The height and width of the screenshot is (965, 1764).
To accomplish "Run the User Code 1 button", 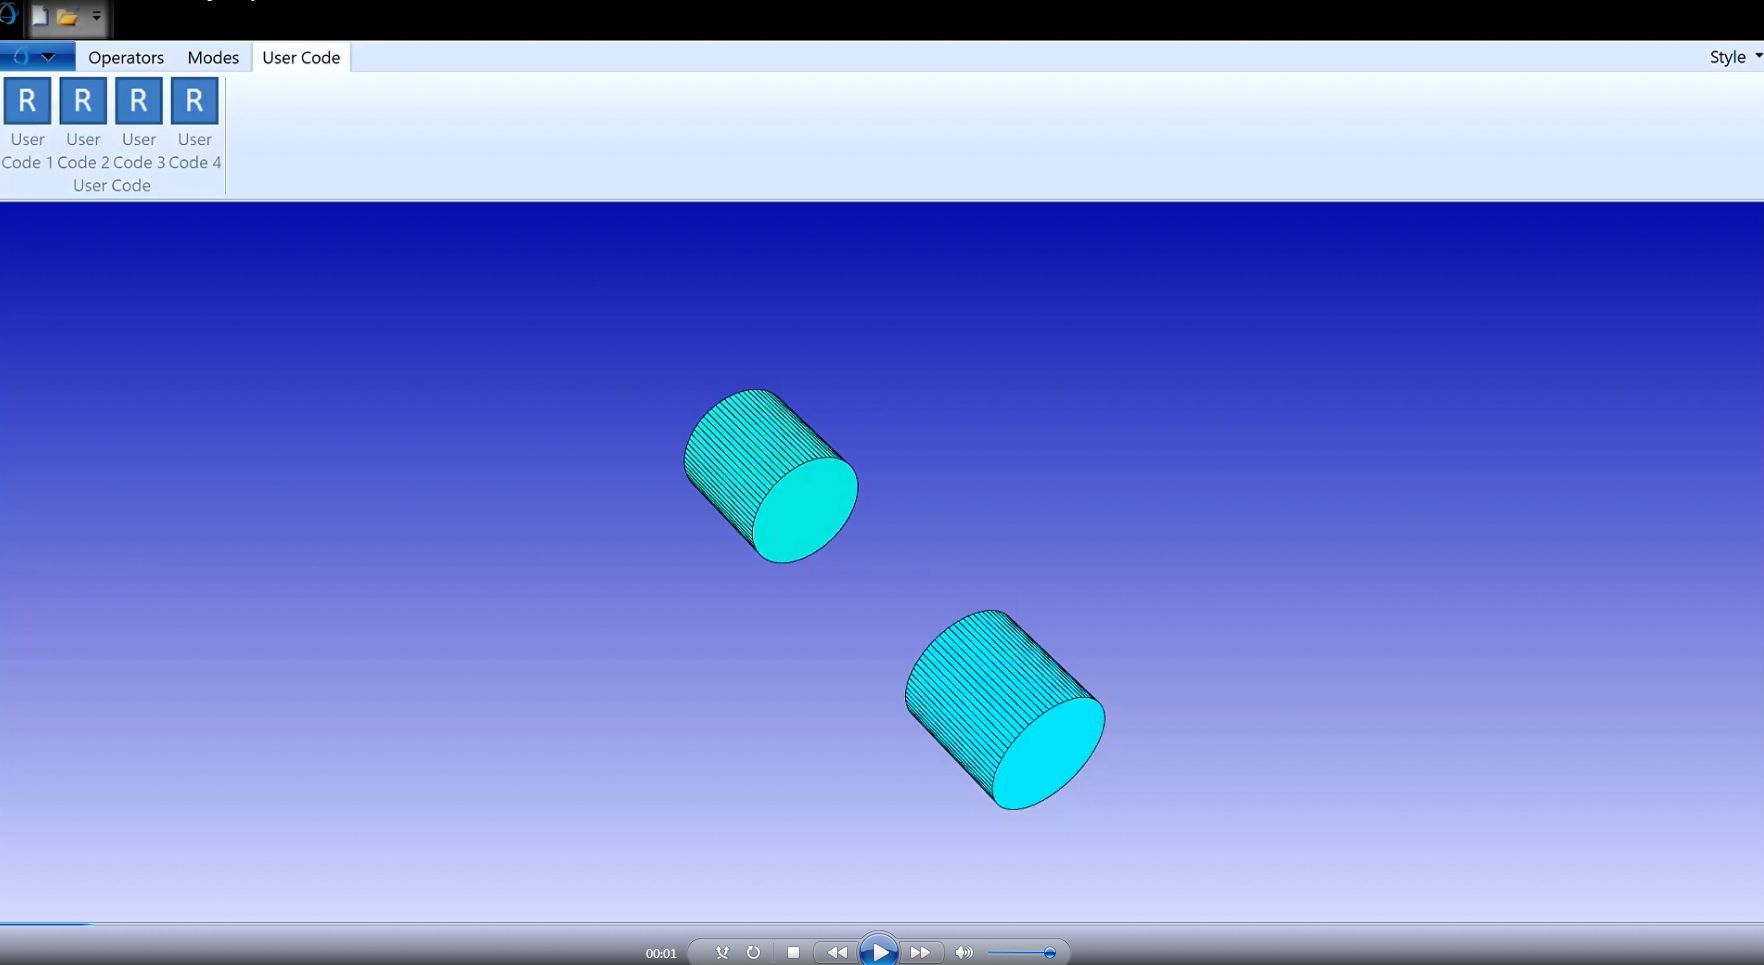I will (27, 124).
